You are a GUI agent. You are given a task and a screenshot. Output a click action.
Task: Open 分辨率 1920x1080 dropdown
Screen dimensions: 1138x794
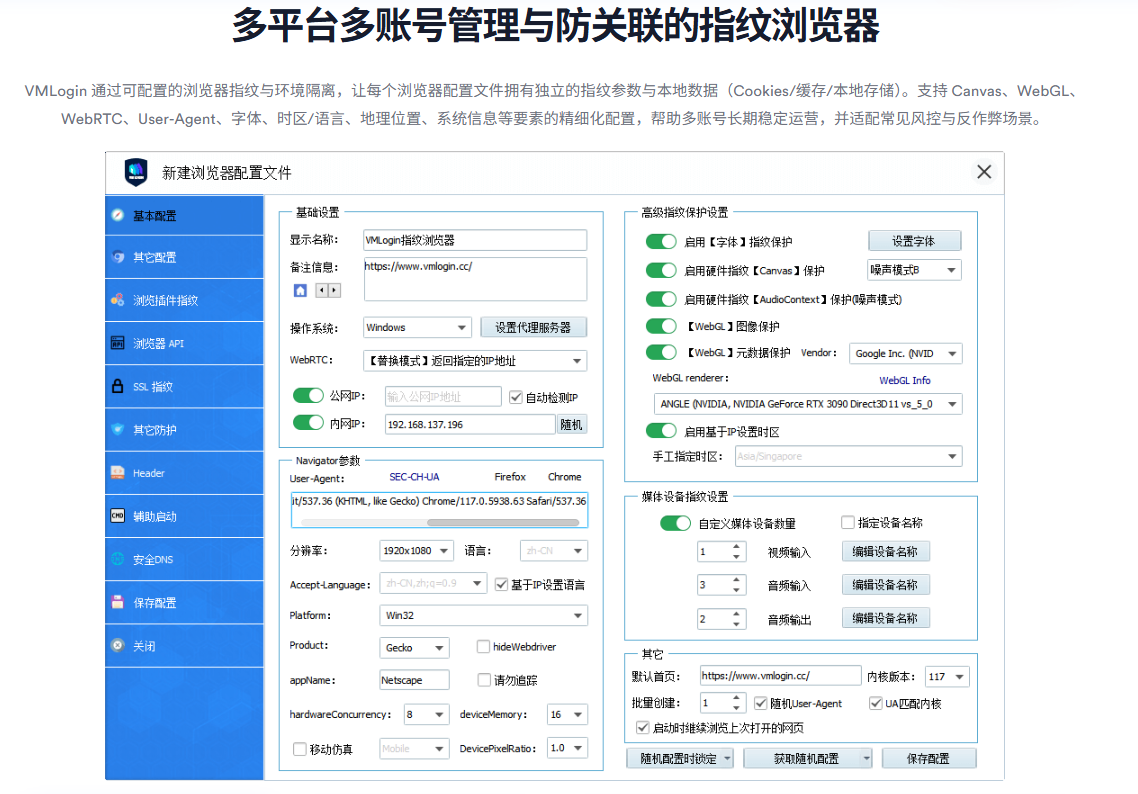click(x=416, y=551)
